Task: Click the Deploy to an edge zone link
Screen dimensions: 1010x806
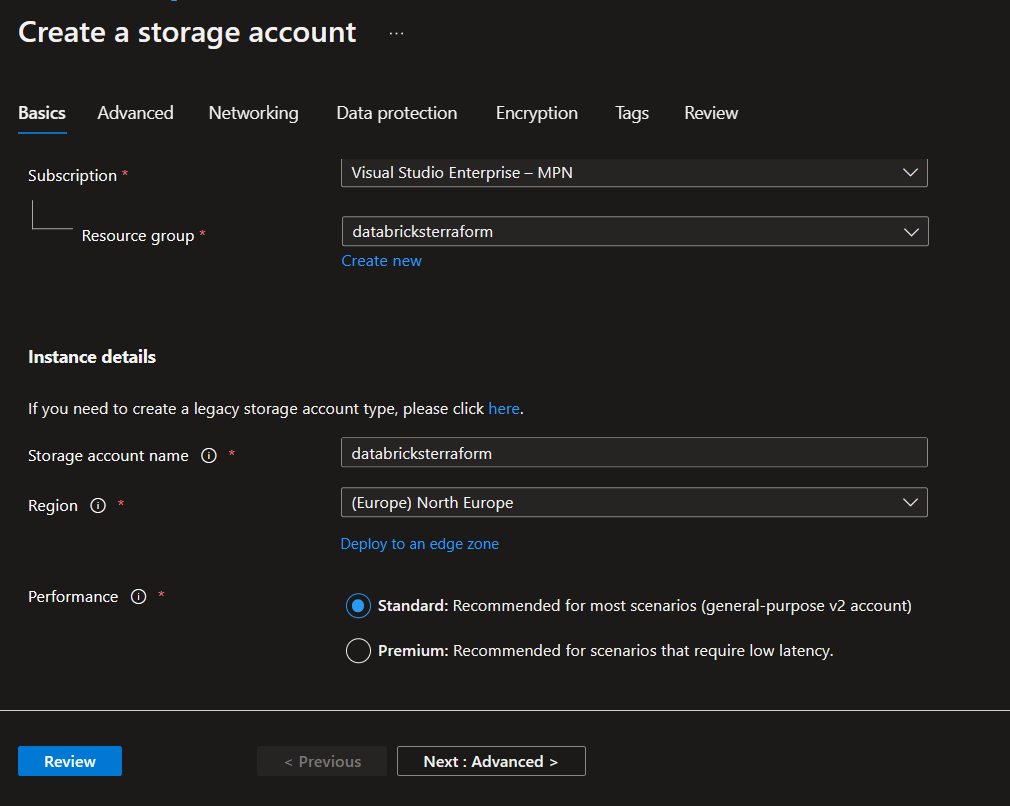Action: click(x=420, y=544)
